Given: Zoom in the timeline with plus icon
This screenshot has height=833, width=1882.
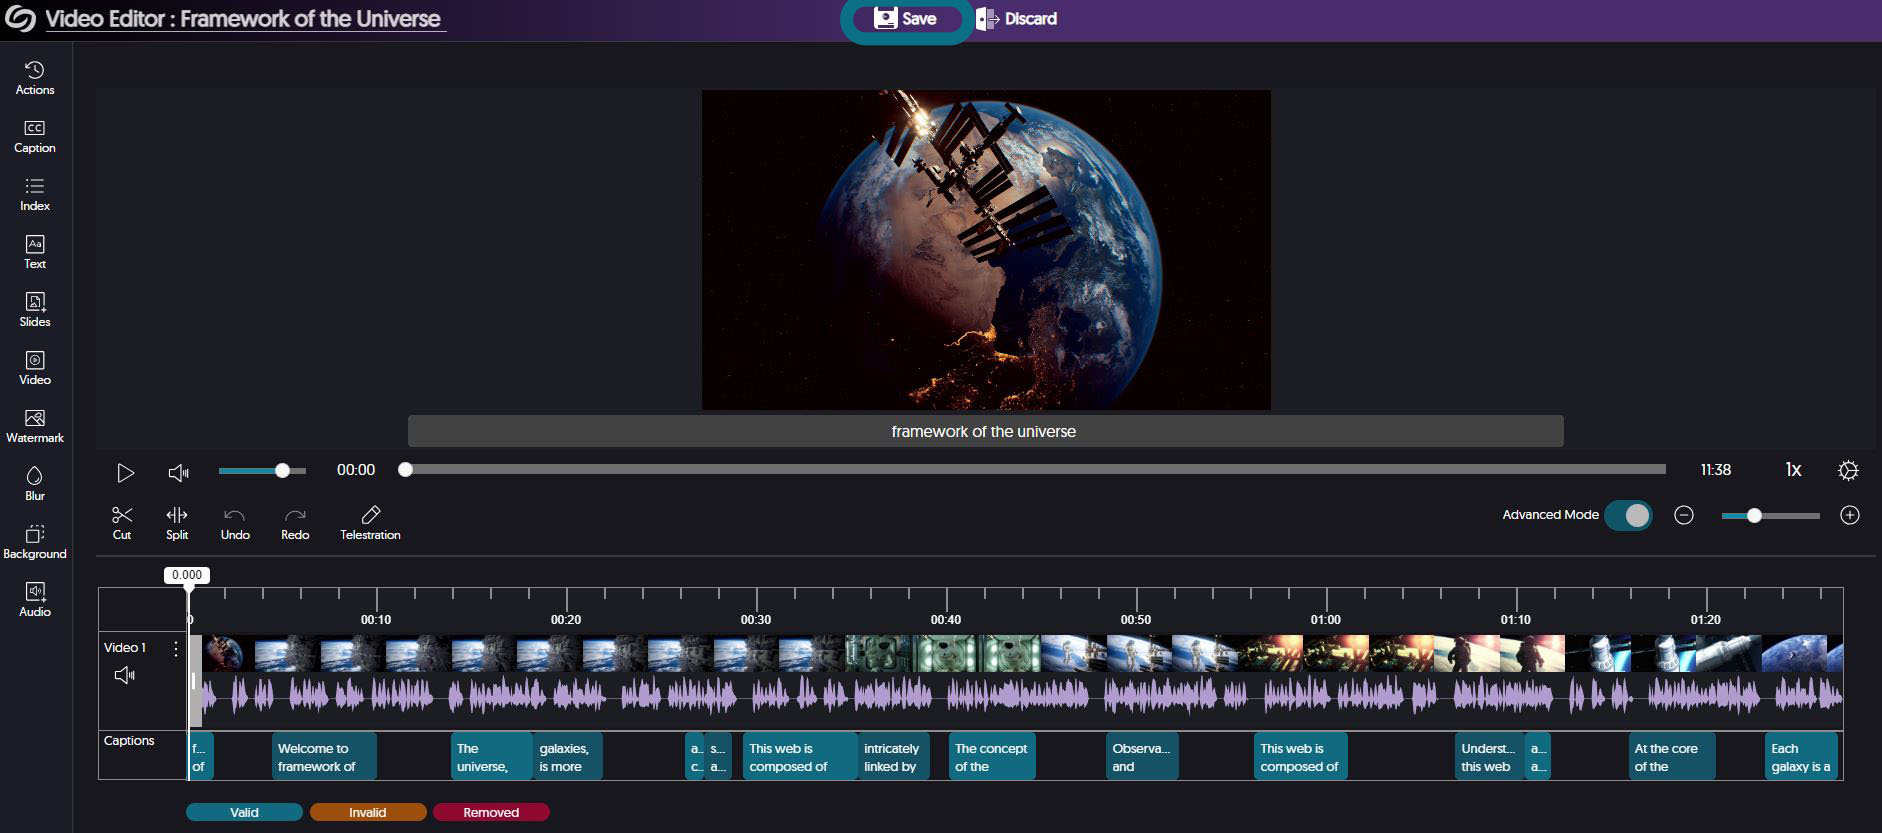Looking at the screenshot, I should tap(1850, 515).
